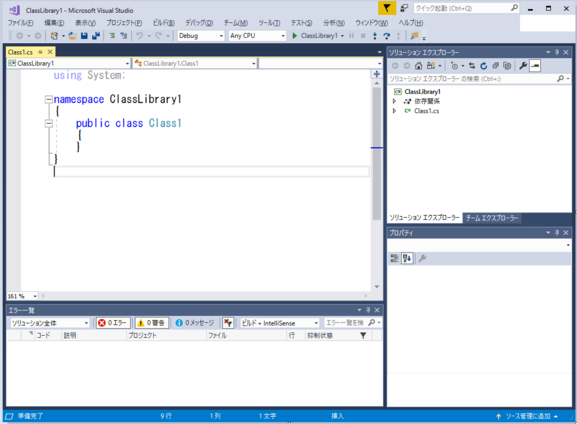577x424 pixels.
Task: Toggle Preview Selected Items in Solution Explorer
Action: (x=535, y=66)
